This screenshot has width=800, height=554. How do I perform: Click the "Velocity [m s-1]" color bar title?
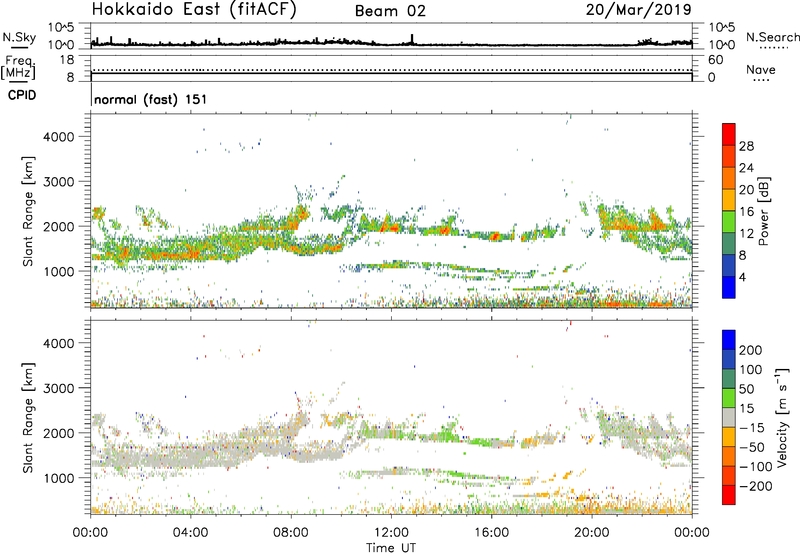coord(782,417)
